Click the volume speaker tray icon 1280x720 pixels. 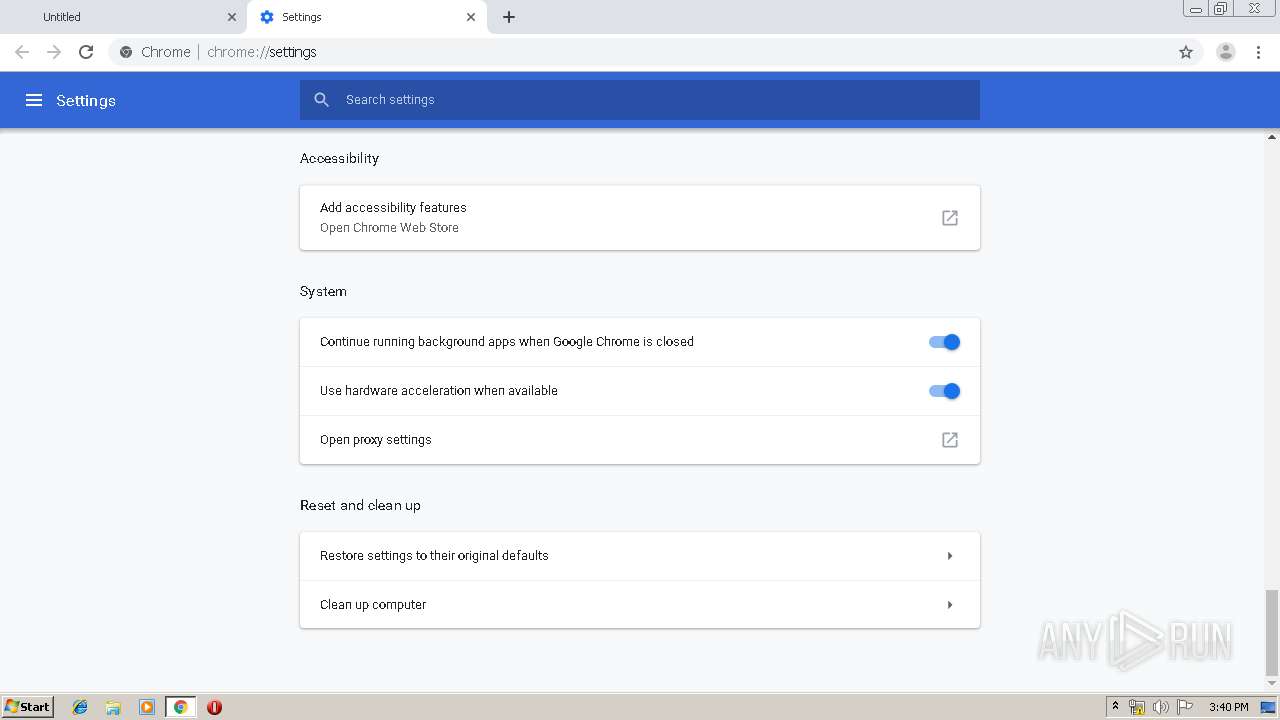tap(1161, 707)
